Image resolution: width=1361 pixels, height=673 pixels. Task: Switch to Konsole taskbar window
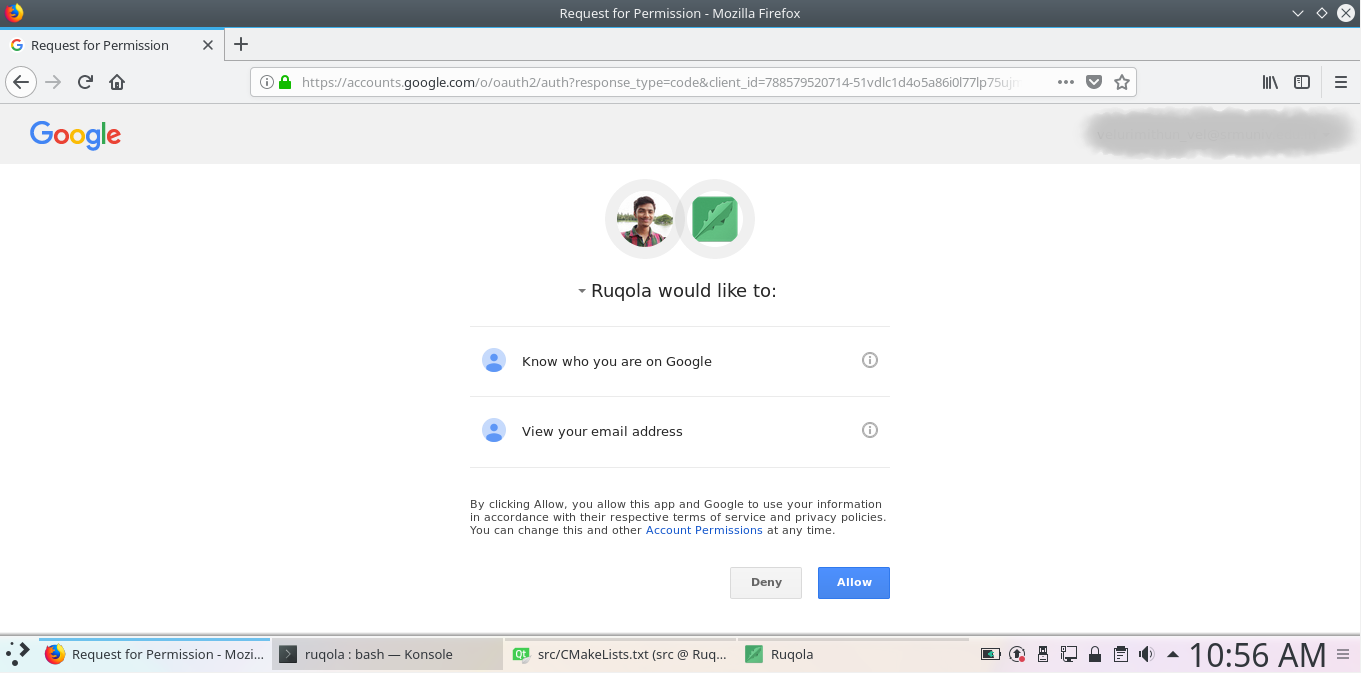point(386,654)
